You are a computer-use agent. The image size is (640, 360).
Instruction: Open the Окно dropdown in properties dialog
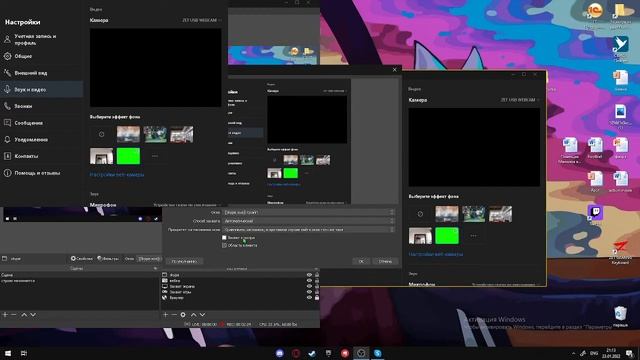tap(309, 212)
